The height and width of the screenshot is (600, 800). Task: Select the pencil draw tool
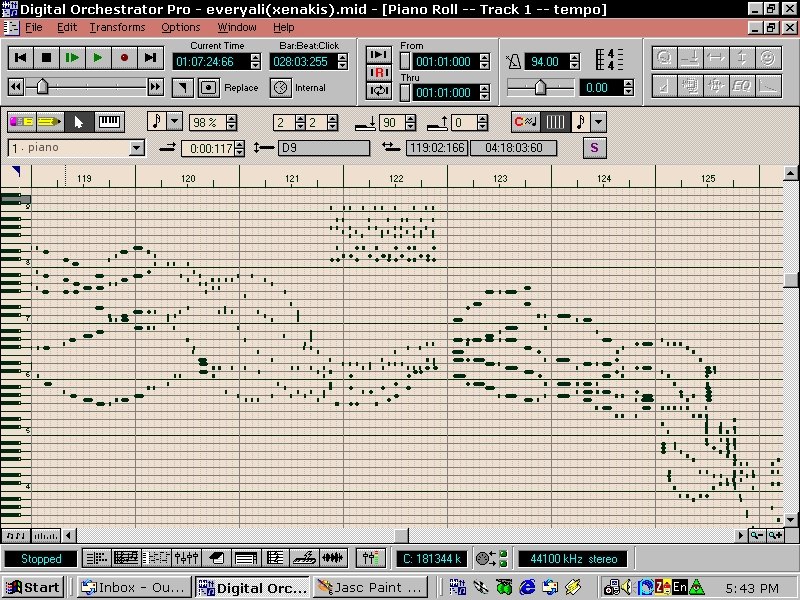pos(49,122)
